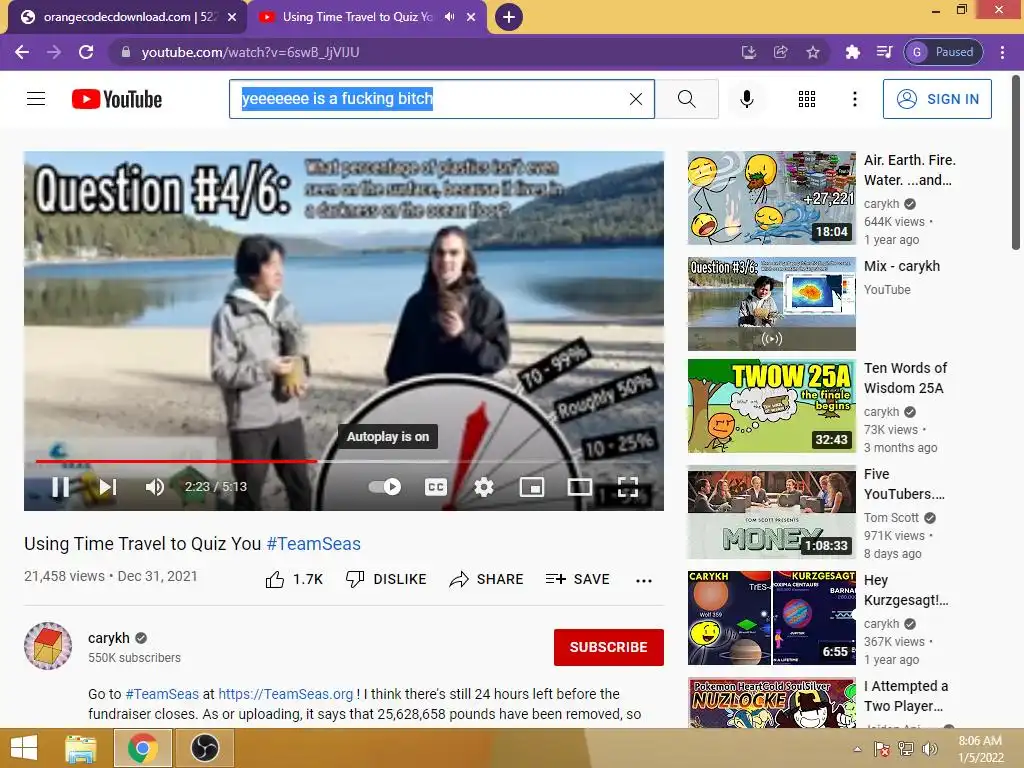
Task: Show hidden system tray icons
Action: click(857, 749)
